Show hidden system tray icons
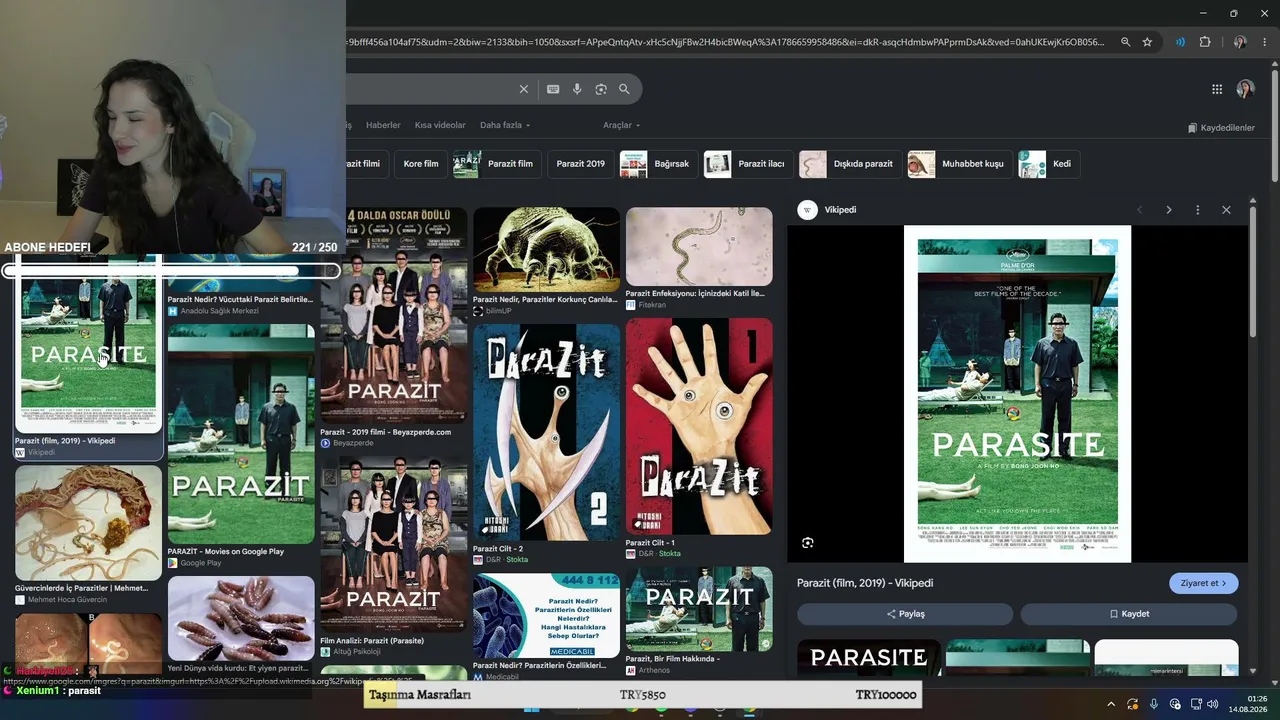The image size is (1280, 720). tap(1110, 704)
